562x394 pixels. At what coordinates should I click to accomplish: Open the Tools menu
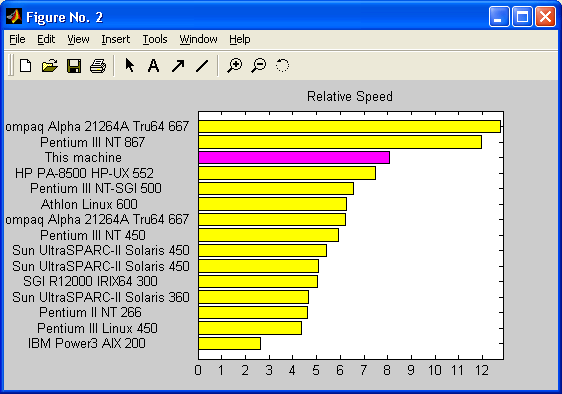point(155,39)
